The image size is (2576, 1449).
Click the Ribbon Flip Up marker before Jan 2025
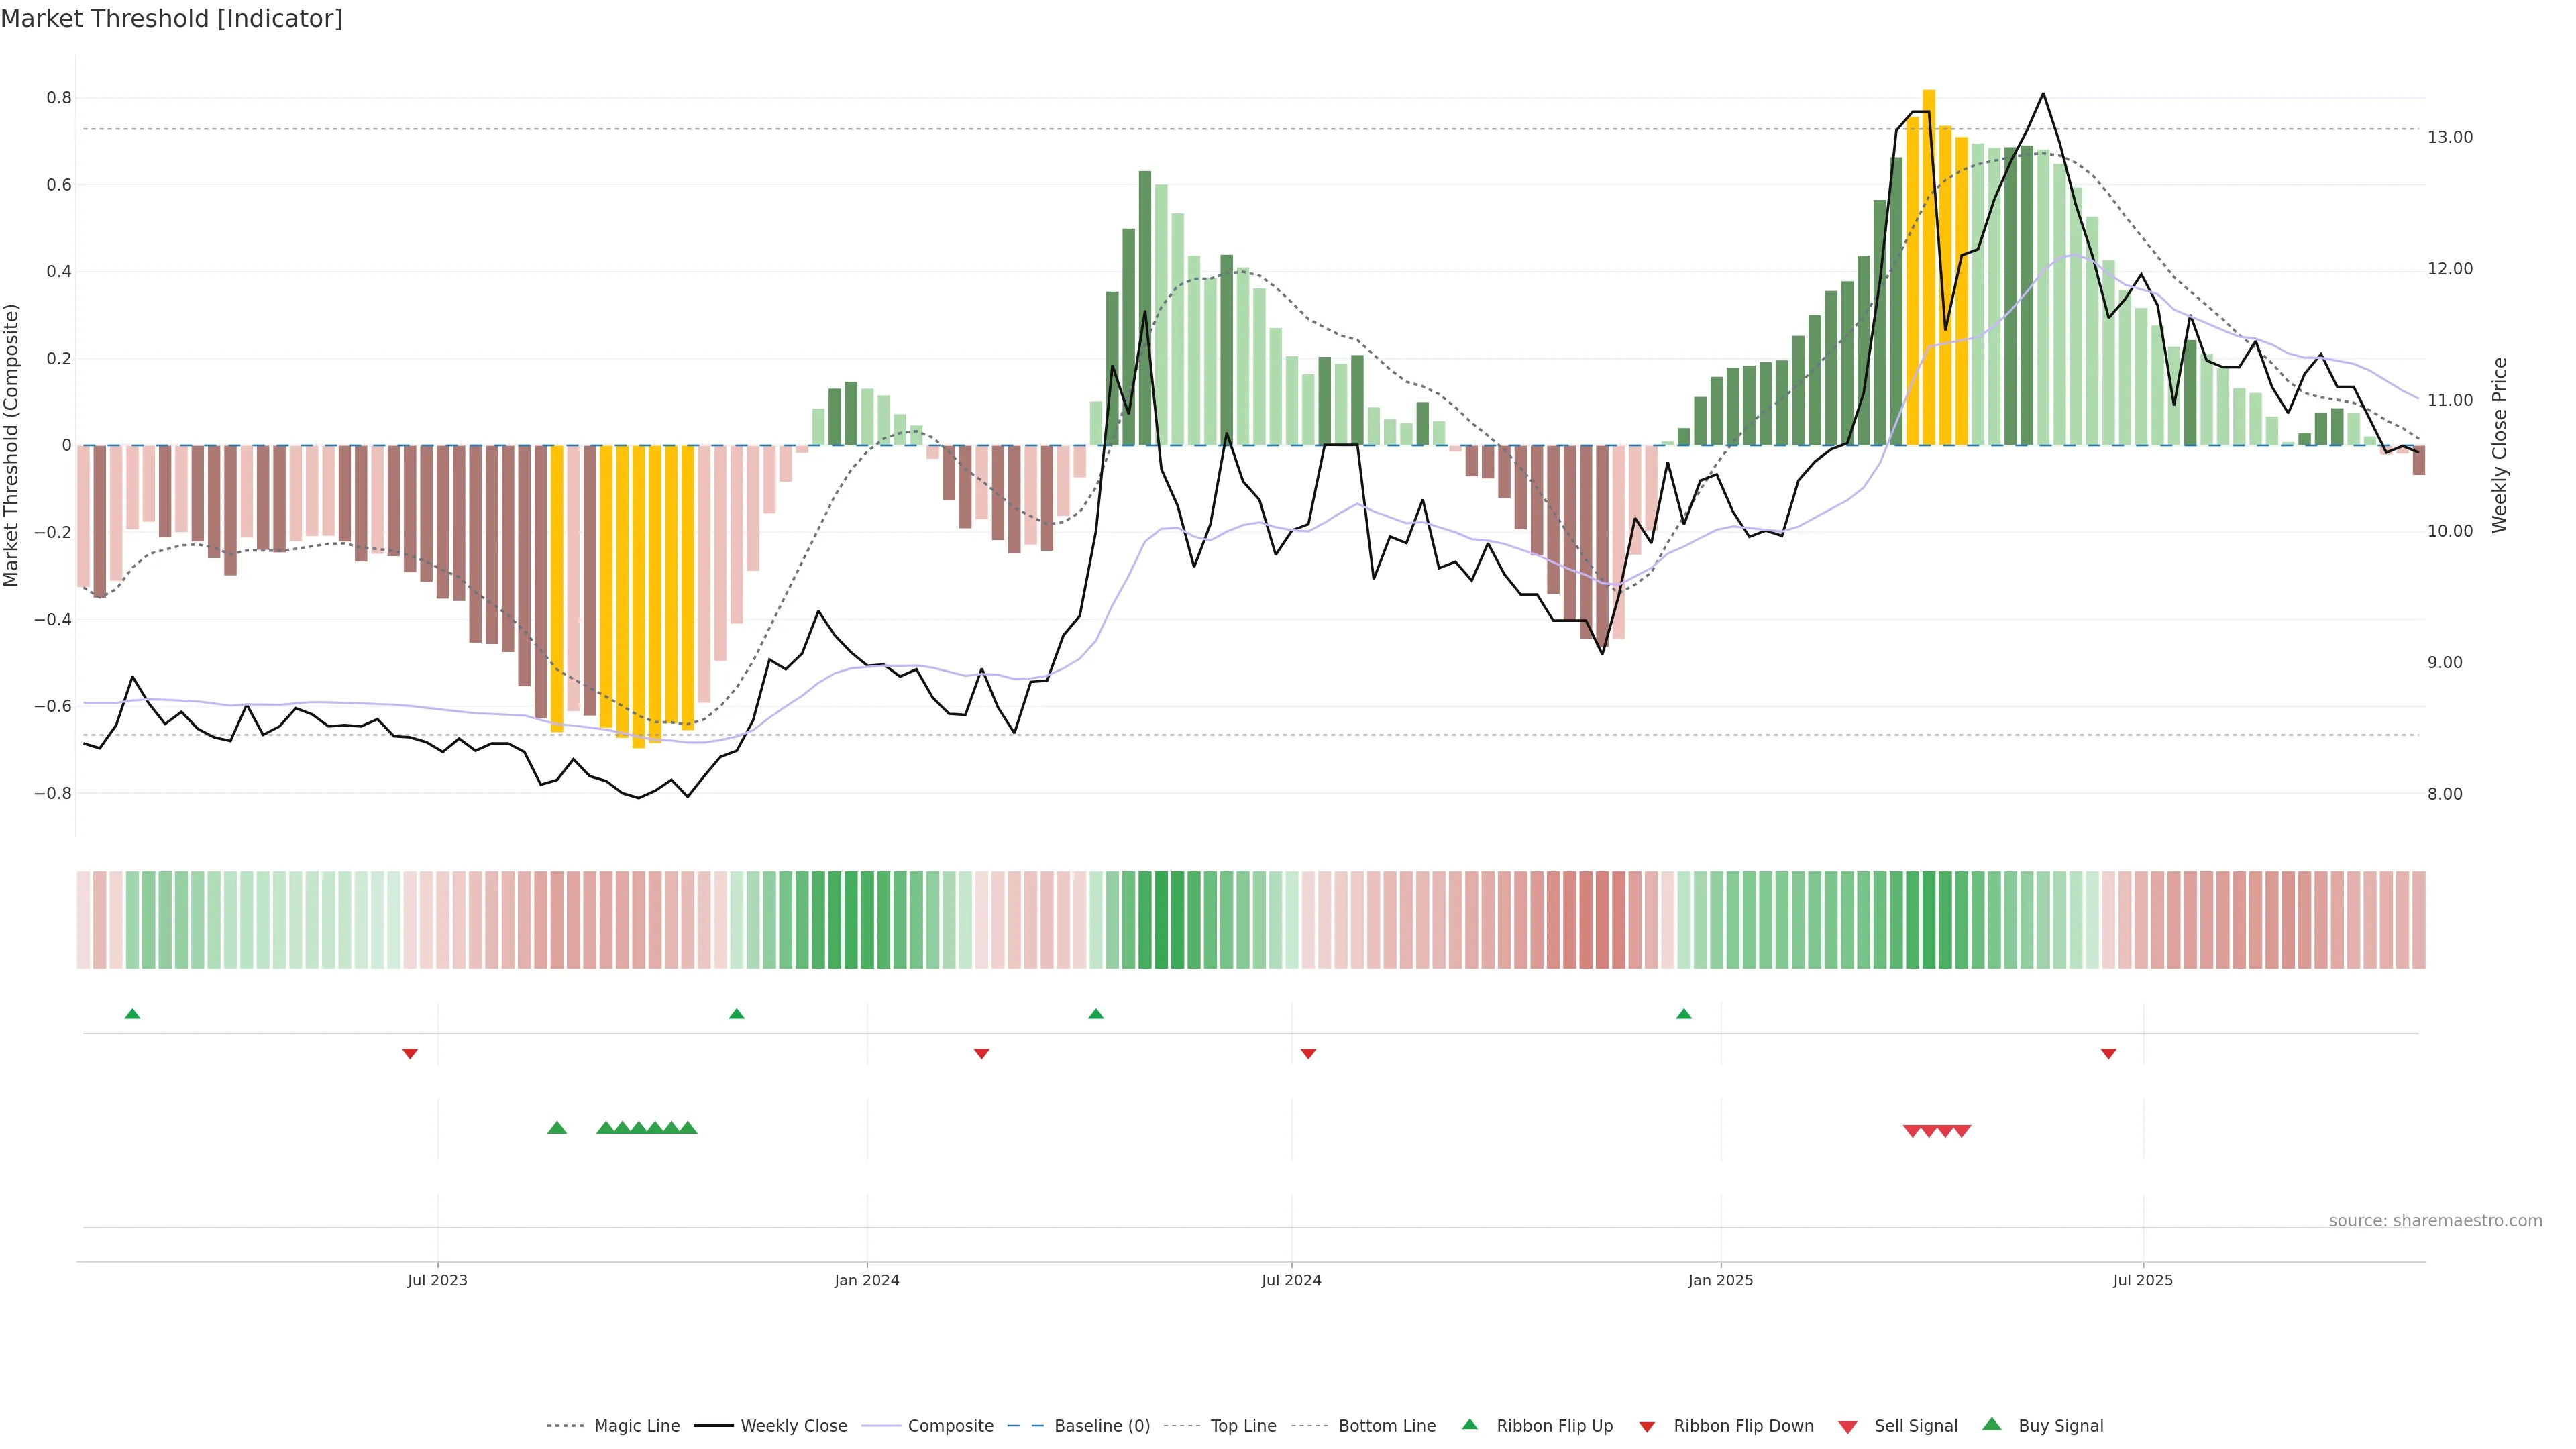pos(1684,1014)
